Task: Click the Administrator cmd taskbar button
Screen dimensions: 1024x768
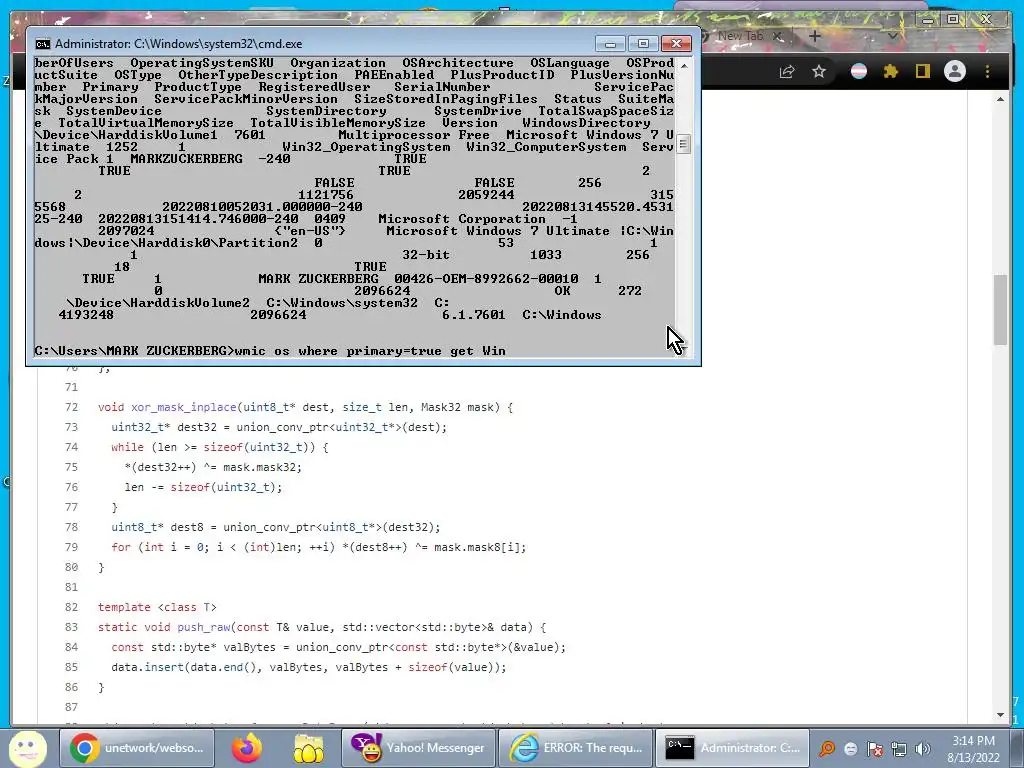Action: 733,748
